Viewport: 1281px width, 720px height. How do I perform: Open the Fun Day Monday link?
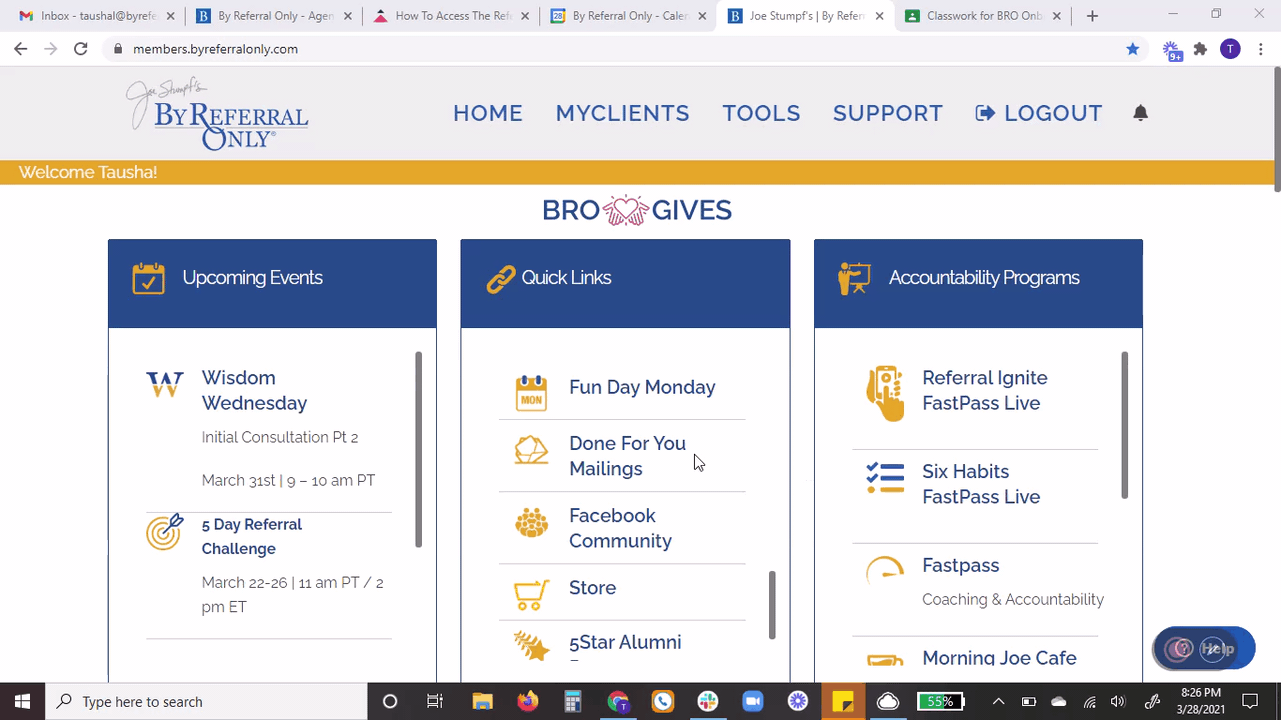pos(642,387)
